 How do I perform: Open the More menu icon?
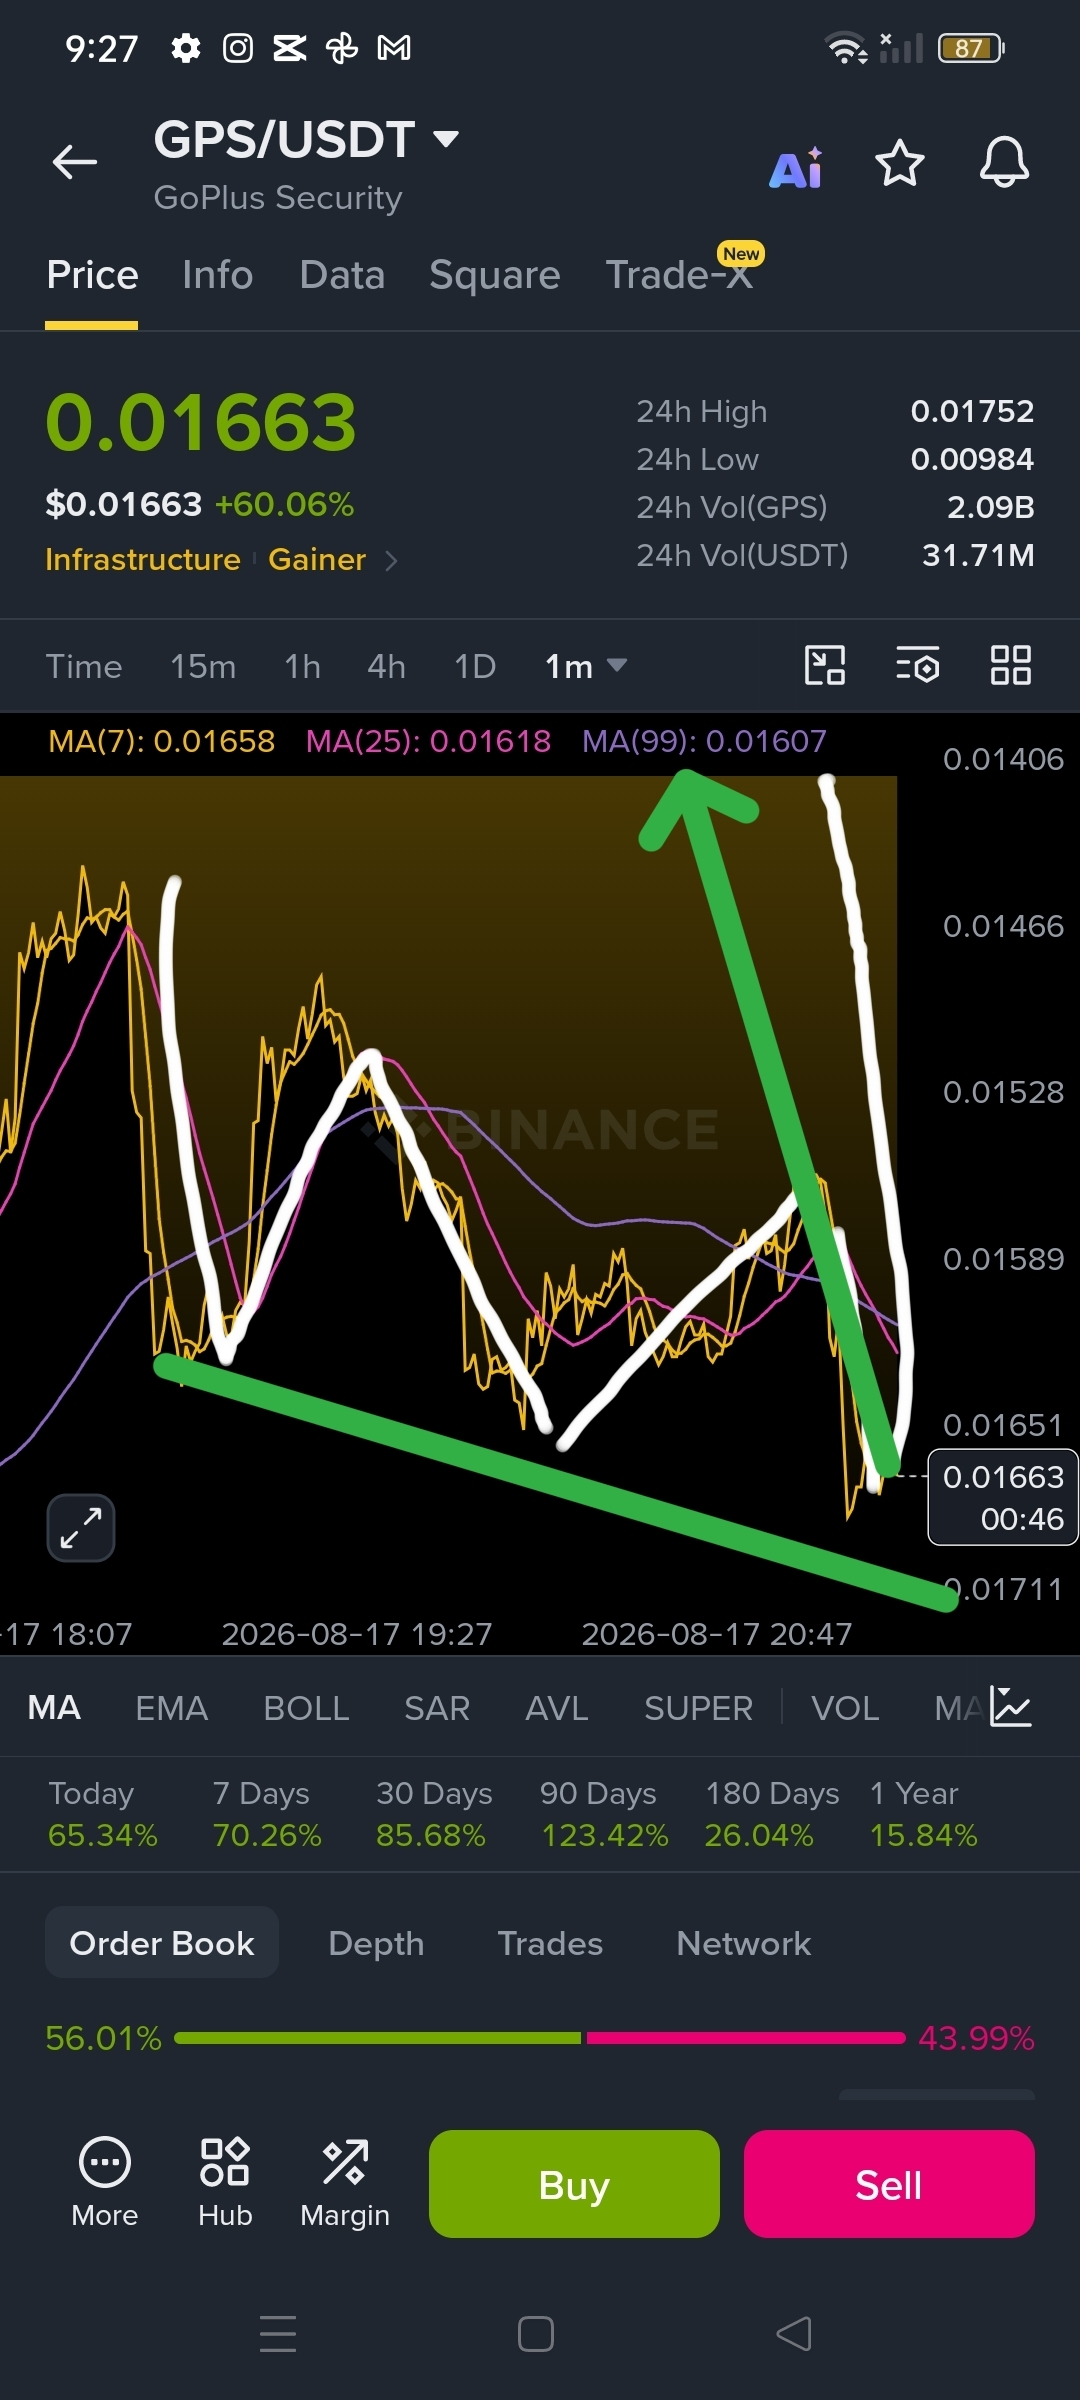105,2184
